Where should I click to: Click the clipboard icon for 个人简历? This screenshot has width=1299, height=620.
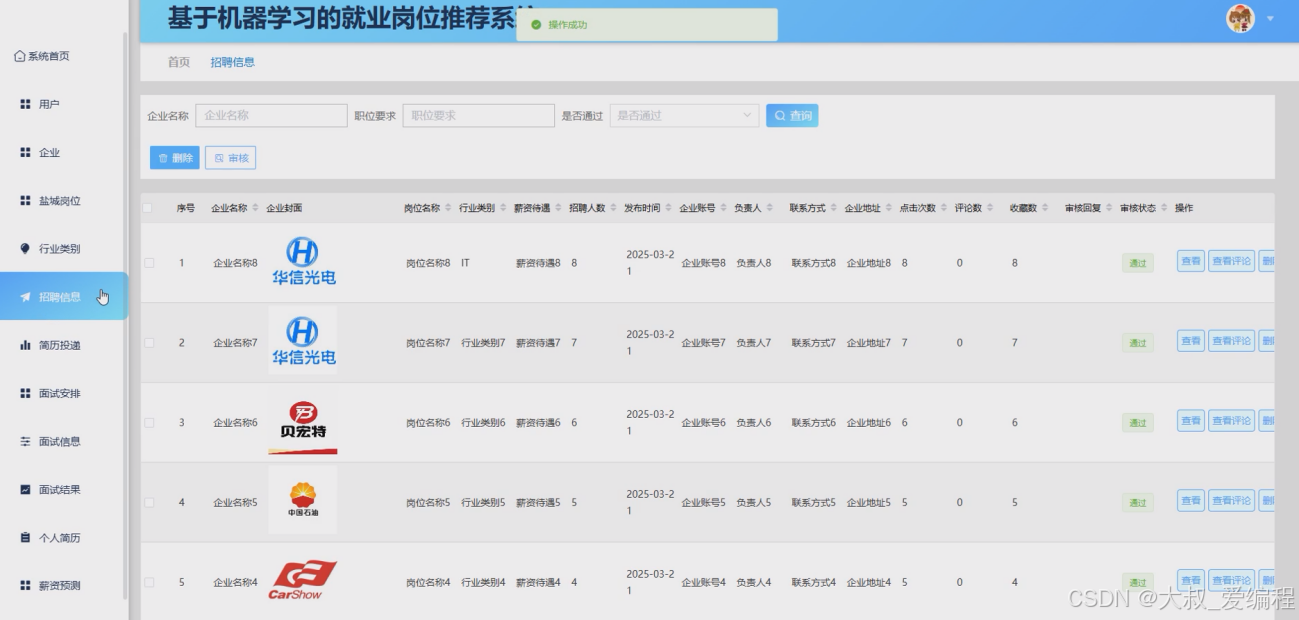[25, 537]
